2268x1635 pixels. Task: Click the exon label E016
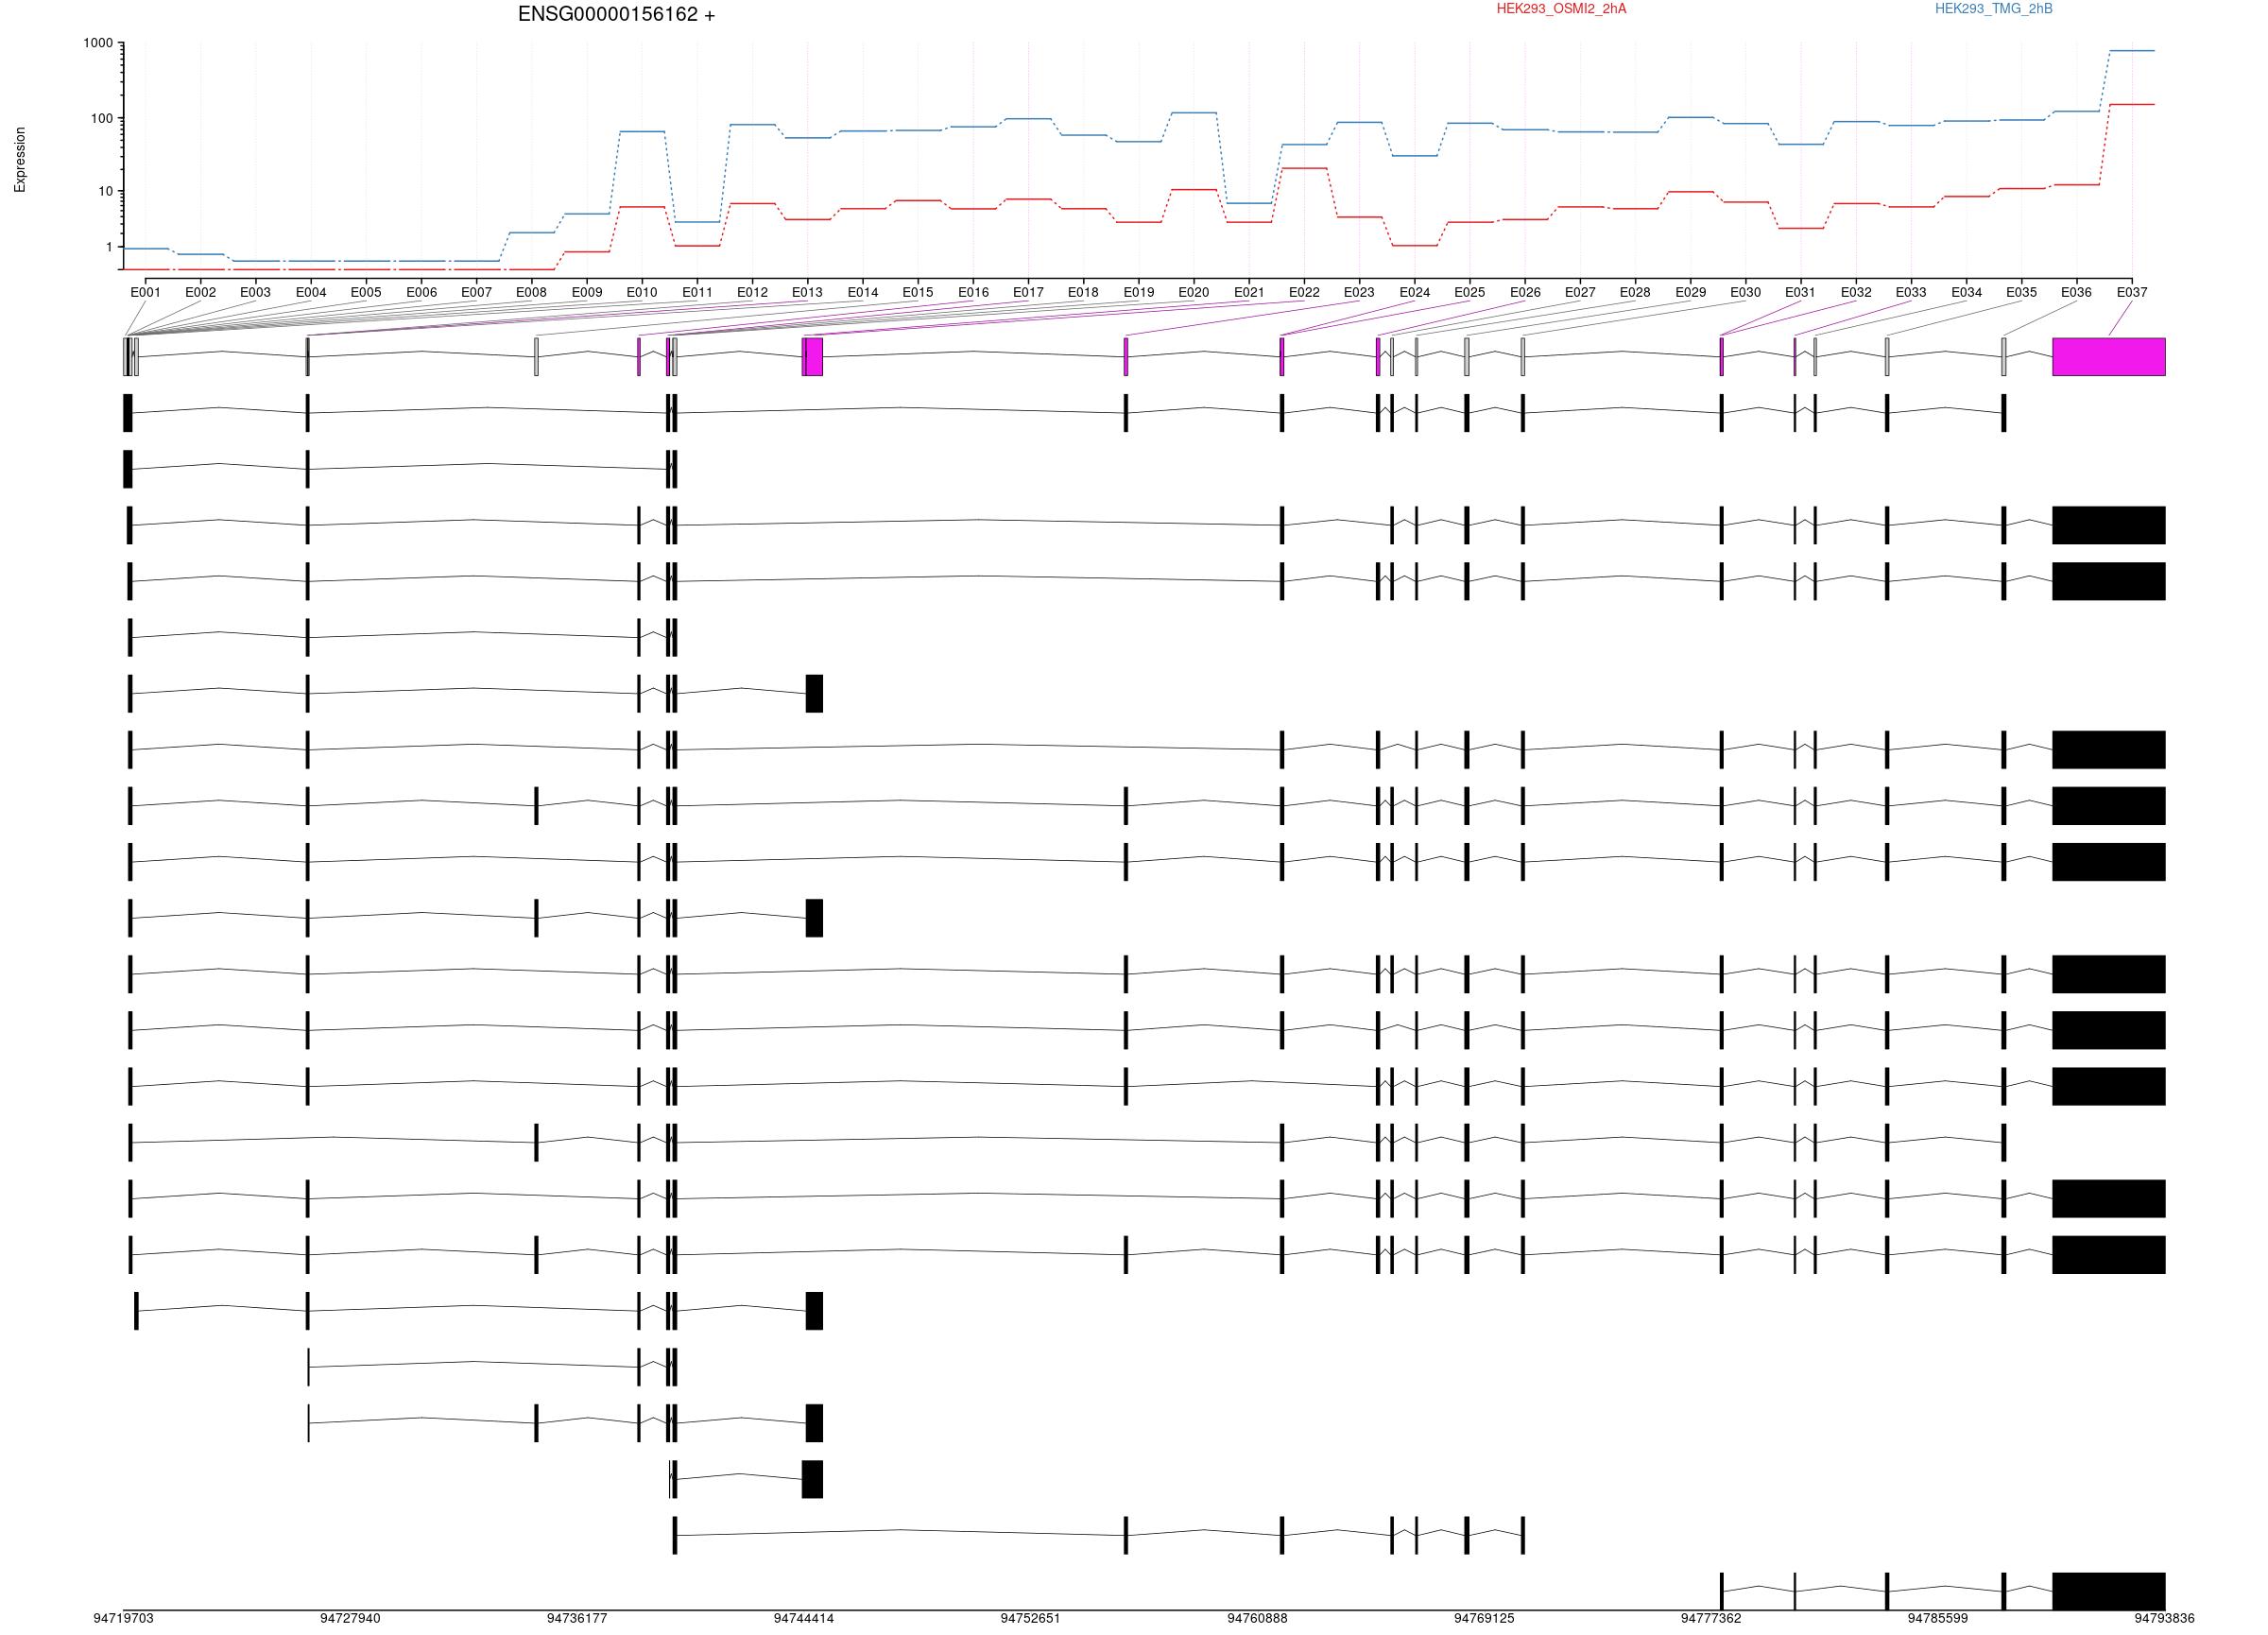pyautogui.click(x=973, y=292)
